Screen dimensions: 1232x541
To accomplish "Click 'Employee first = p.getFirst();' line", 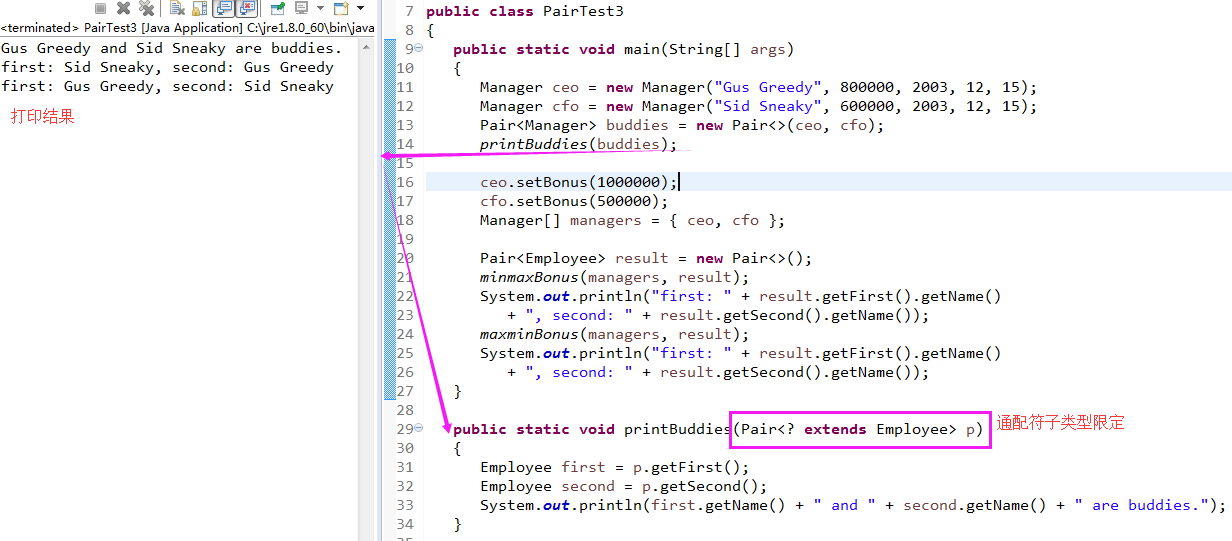I will (614, 467).
